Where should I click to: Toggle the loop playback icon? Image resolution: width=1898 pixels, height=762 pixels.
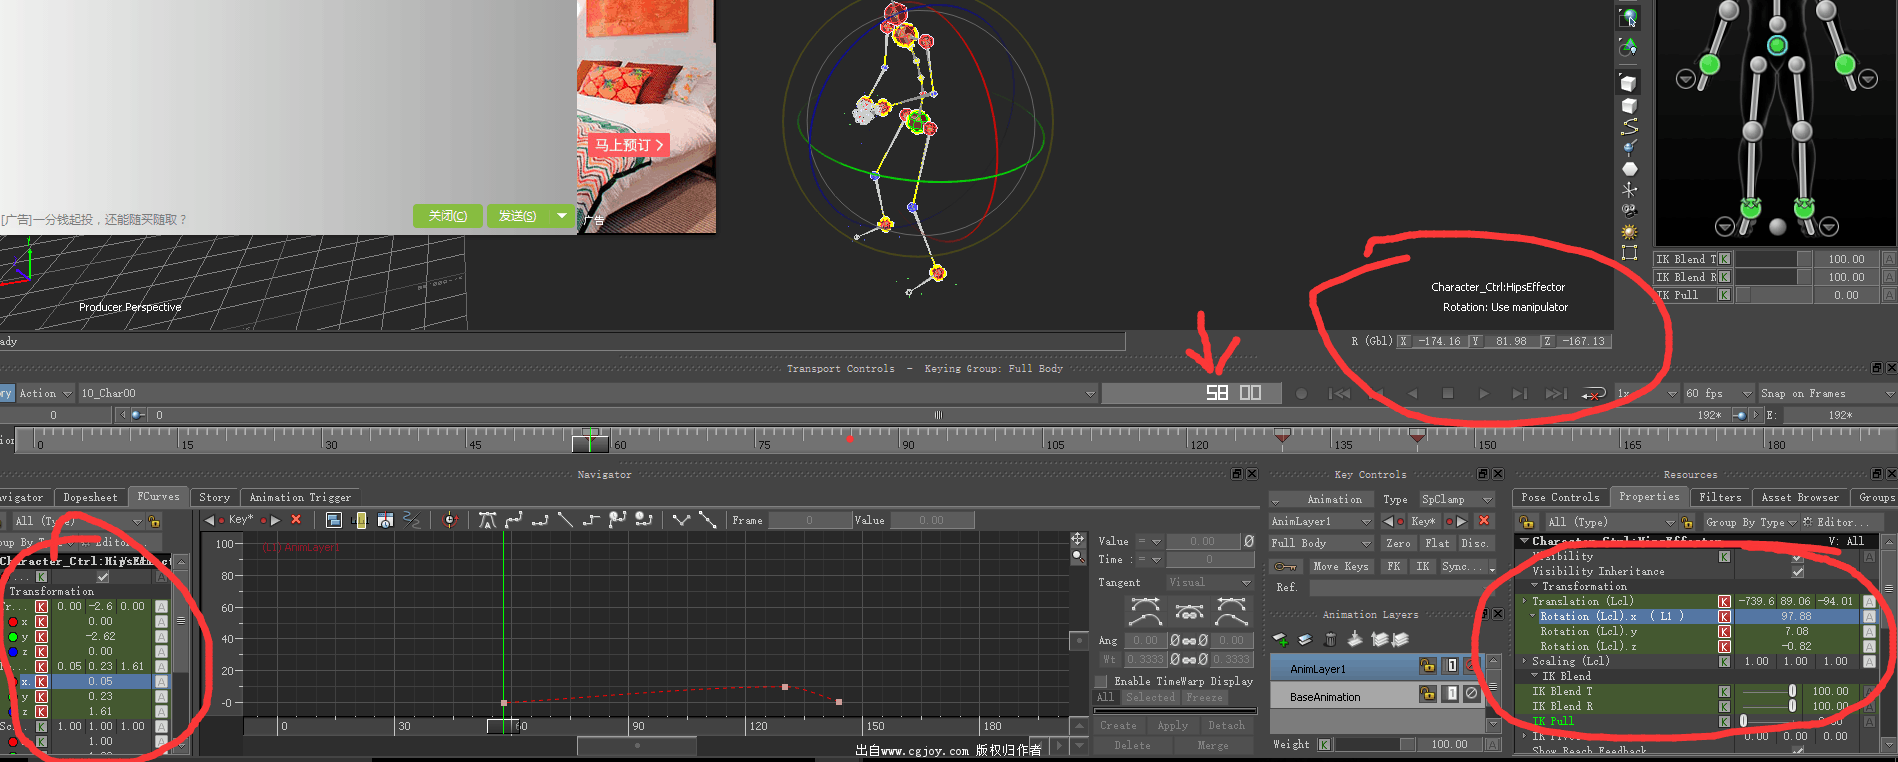tap(1593, 394)
